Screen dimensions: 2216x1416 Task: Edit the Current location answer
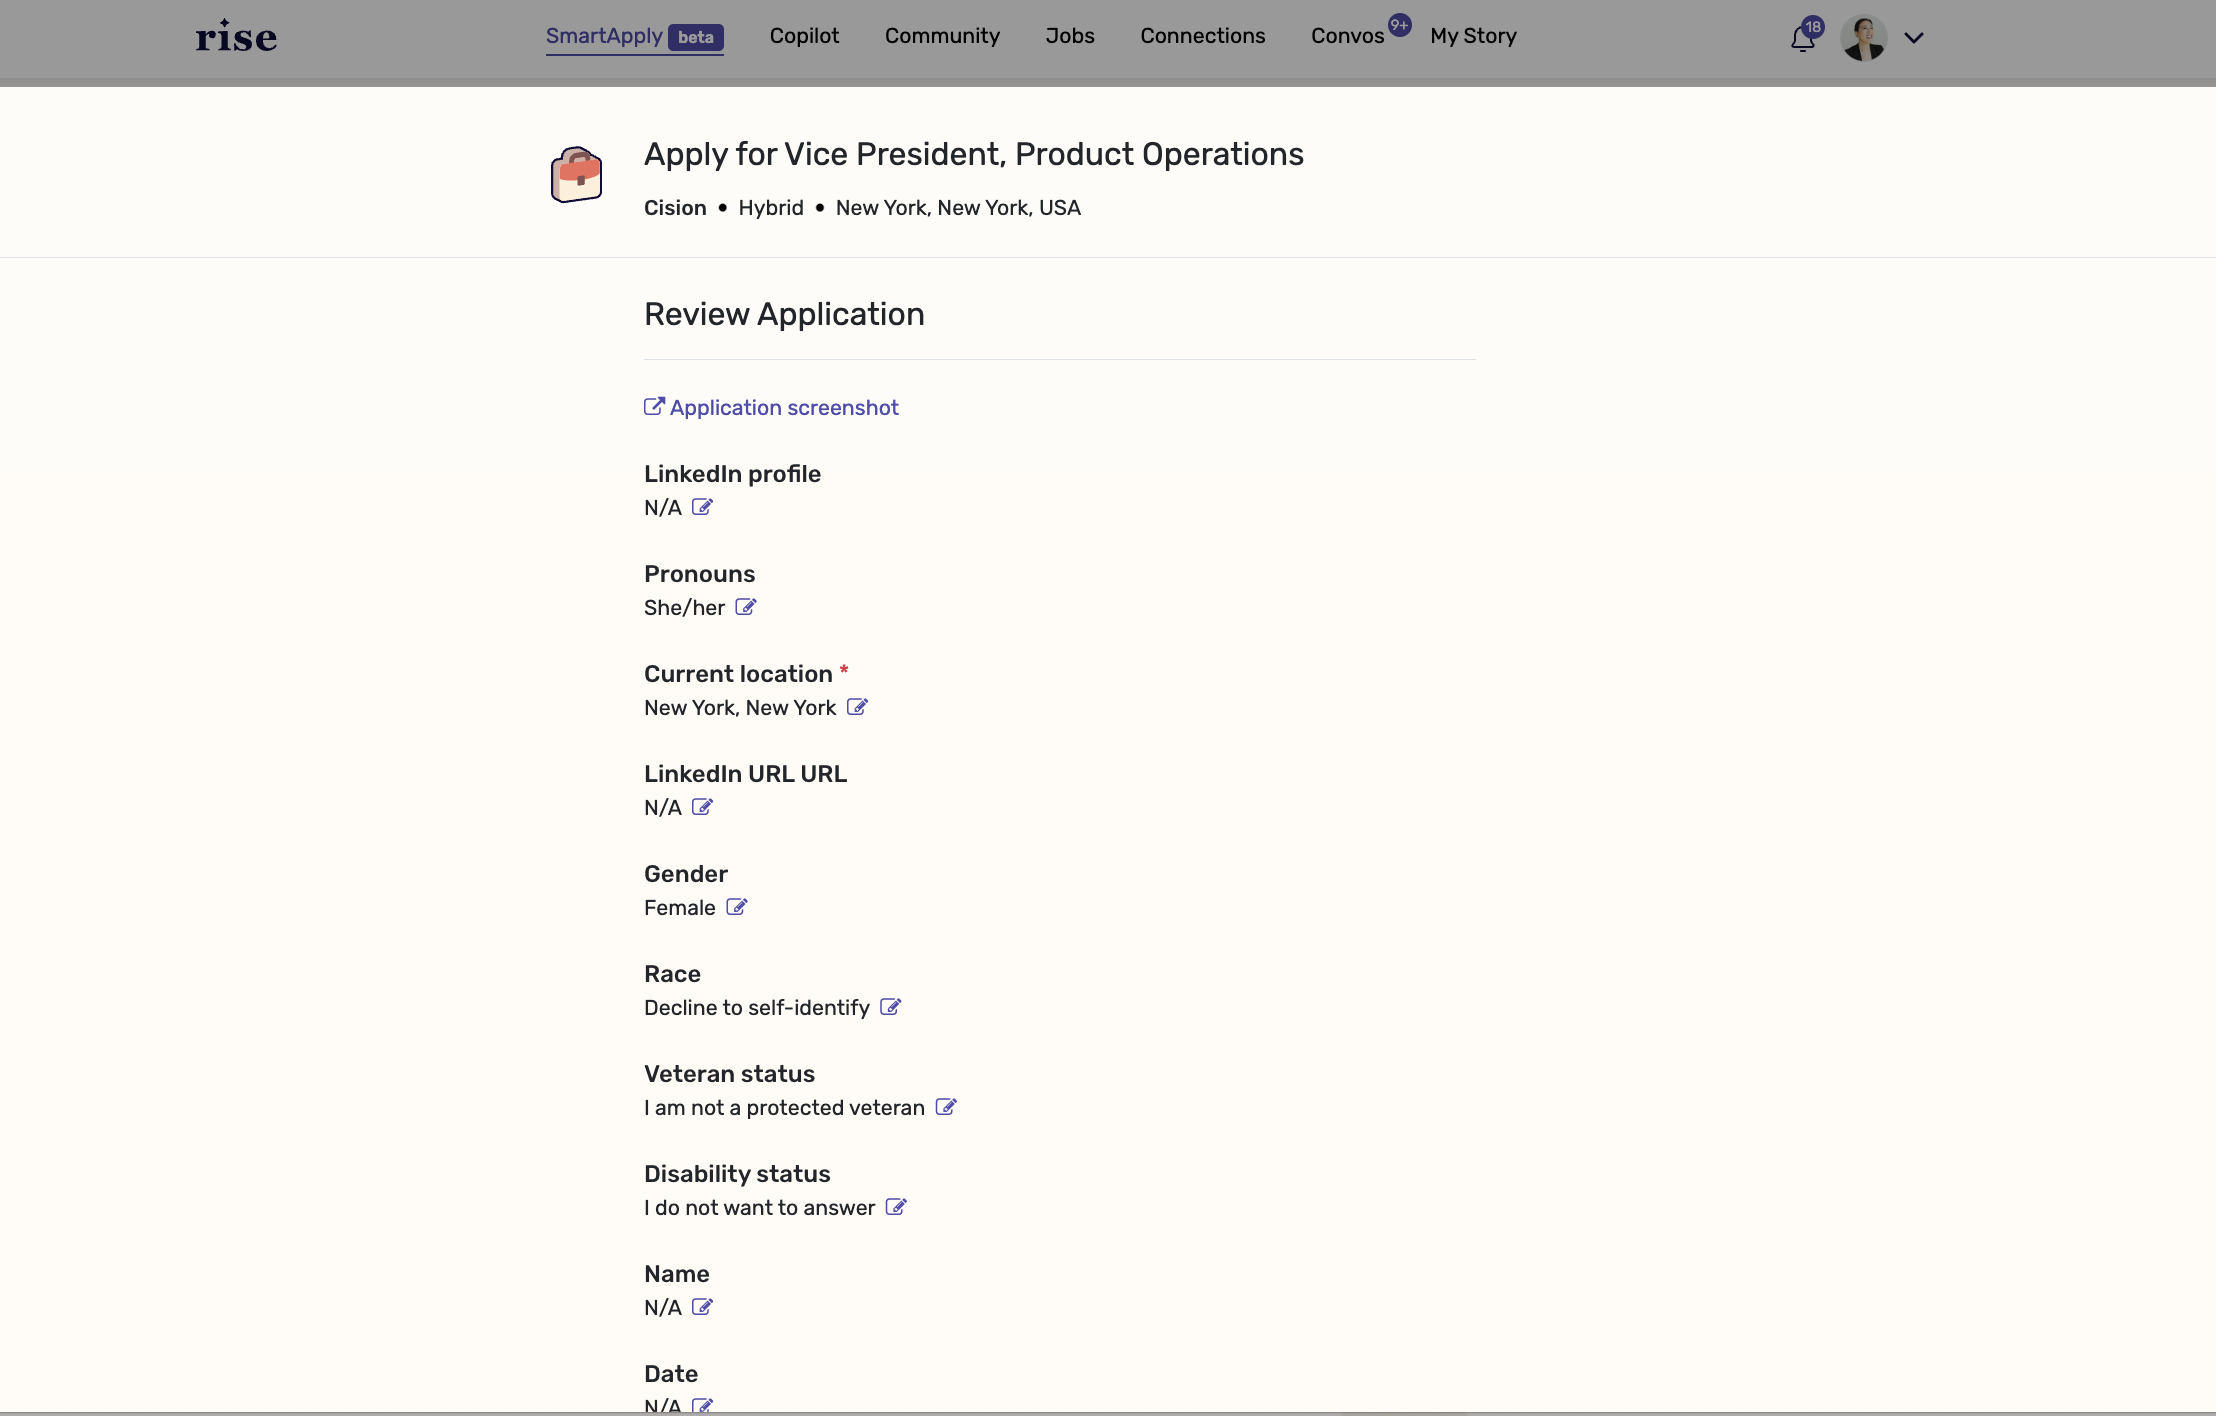point(857,707)
